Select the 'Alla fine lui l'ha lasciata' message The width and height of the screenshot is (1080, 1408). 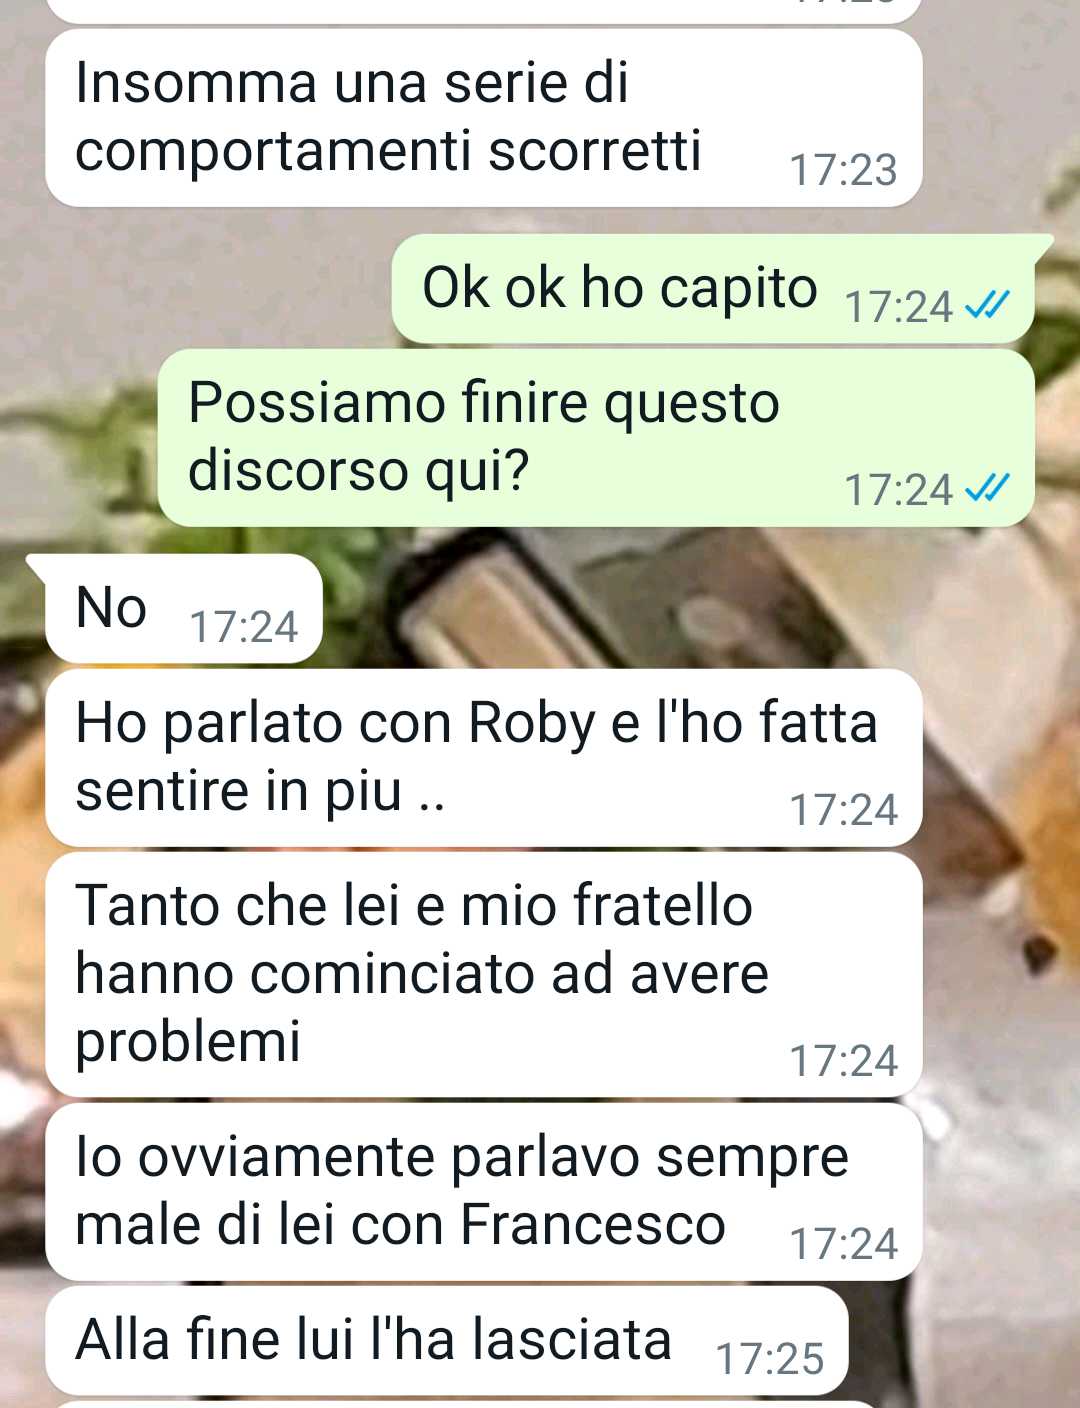click(x=446, y=1341)
